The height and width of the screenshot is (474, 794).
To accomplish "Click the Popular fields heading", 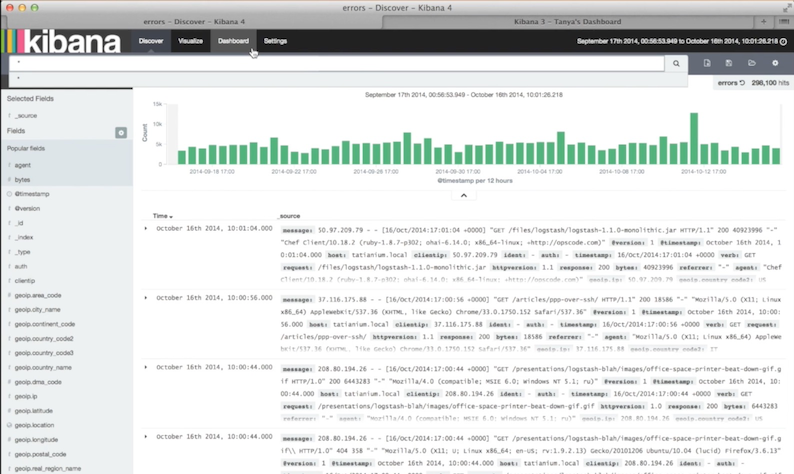I will [x=26, y=148].
